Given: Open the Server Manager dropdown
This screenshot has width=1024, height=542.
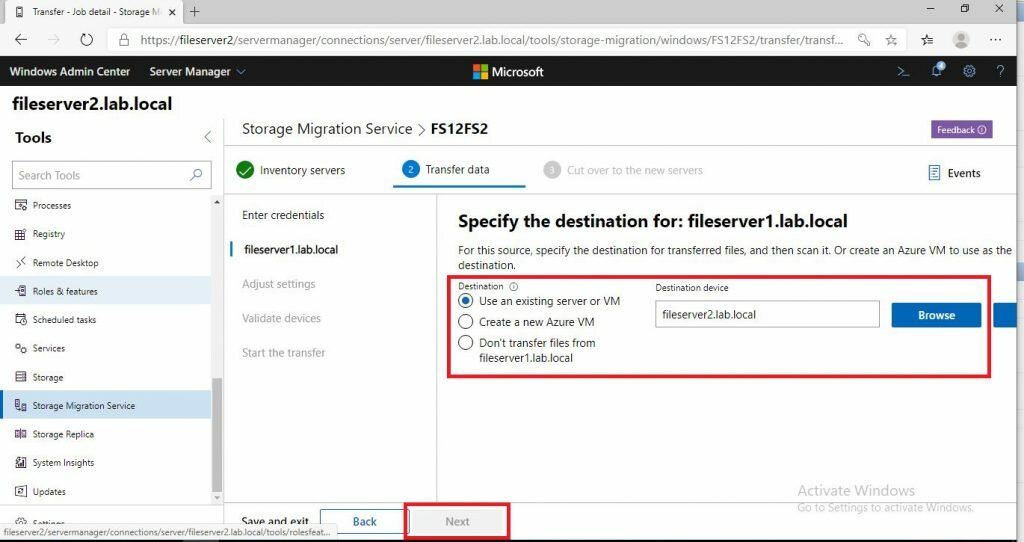Looking at the screenshot, I should [x=197, y=72].
